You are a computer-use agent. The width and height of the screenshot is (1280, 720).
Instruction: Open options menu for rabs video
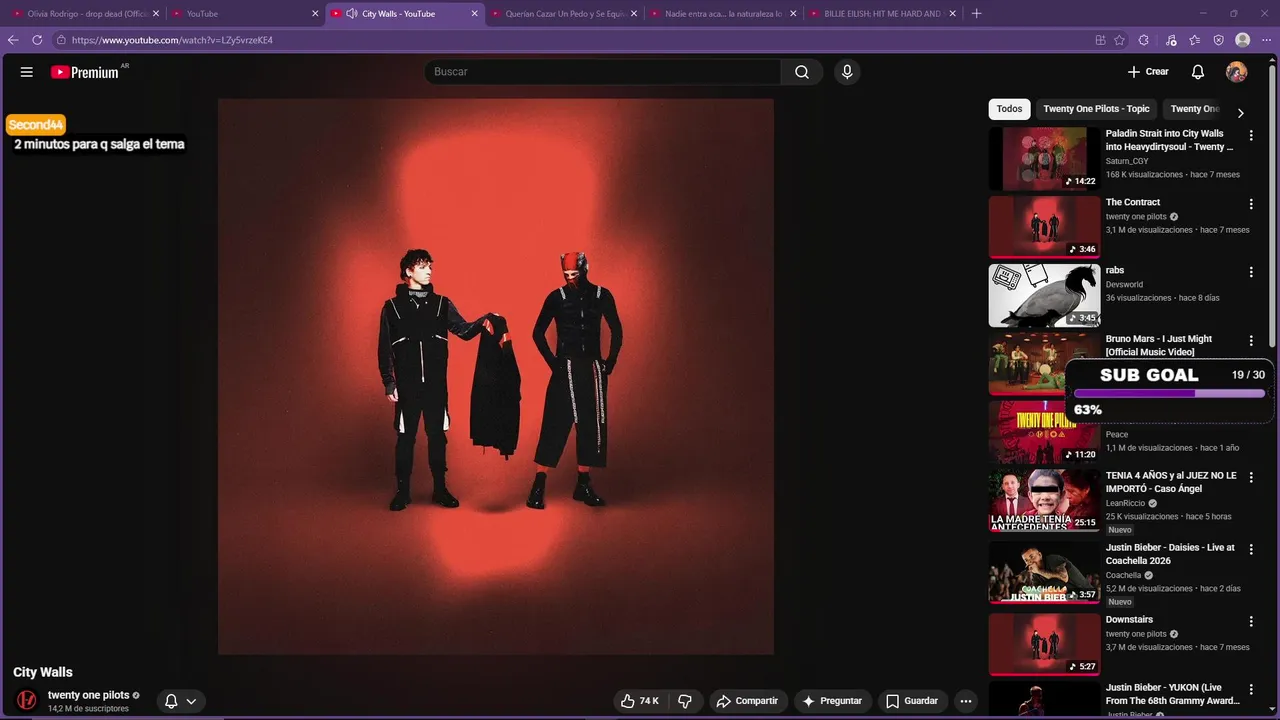1251,272
